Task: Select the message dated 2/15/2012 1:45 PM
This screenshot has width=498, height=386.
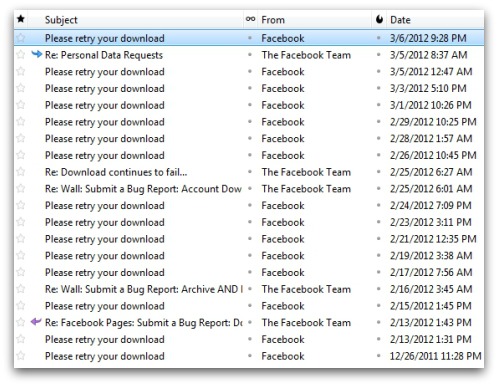Action: click(x=249, y=306)
